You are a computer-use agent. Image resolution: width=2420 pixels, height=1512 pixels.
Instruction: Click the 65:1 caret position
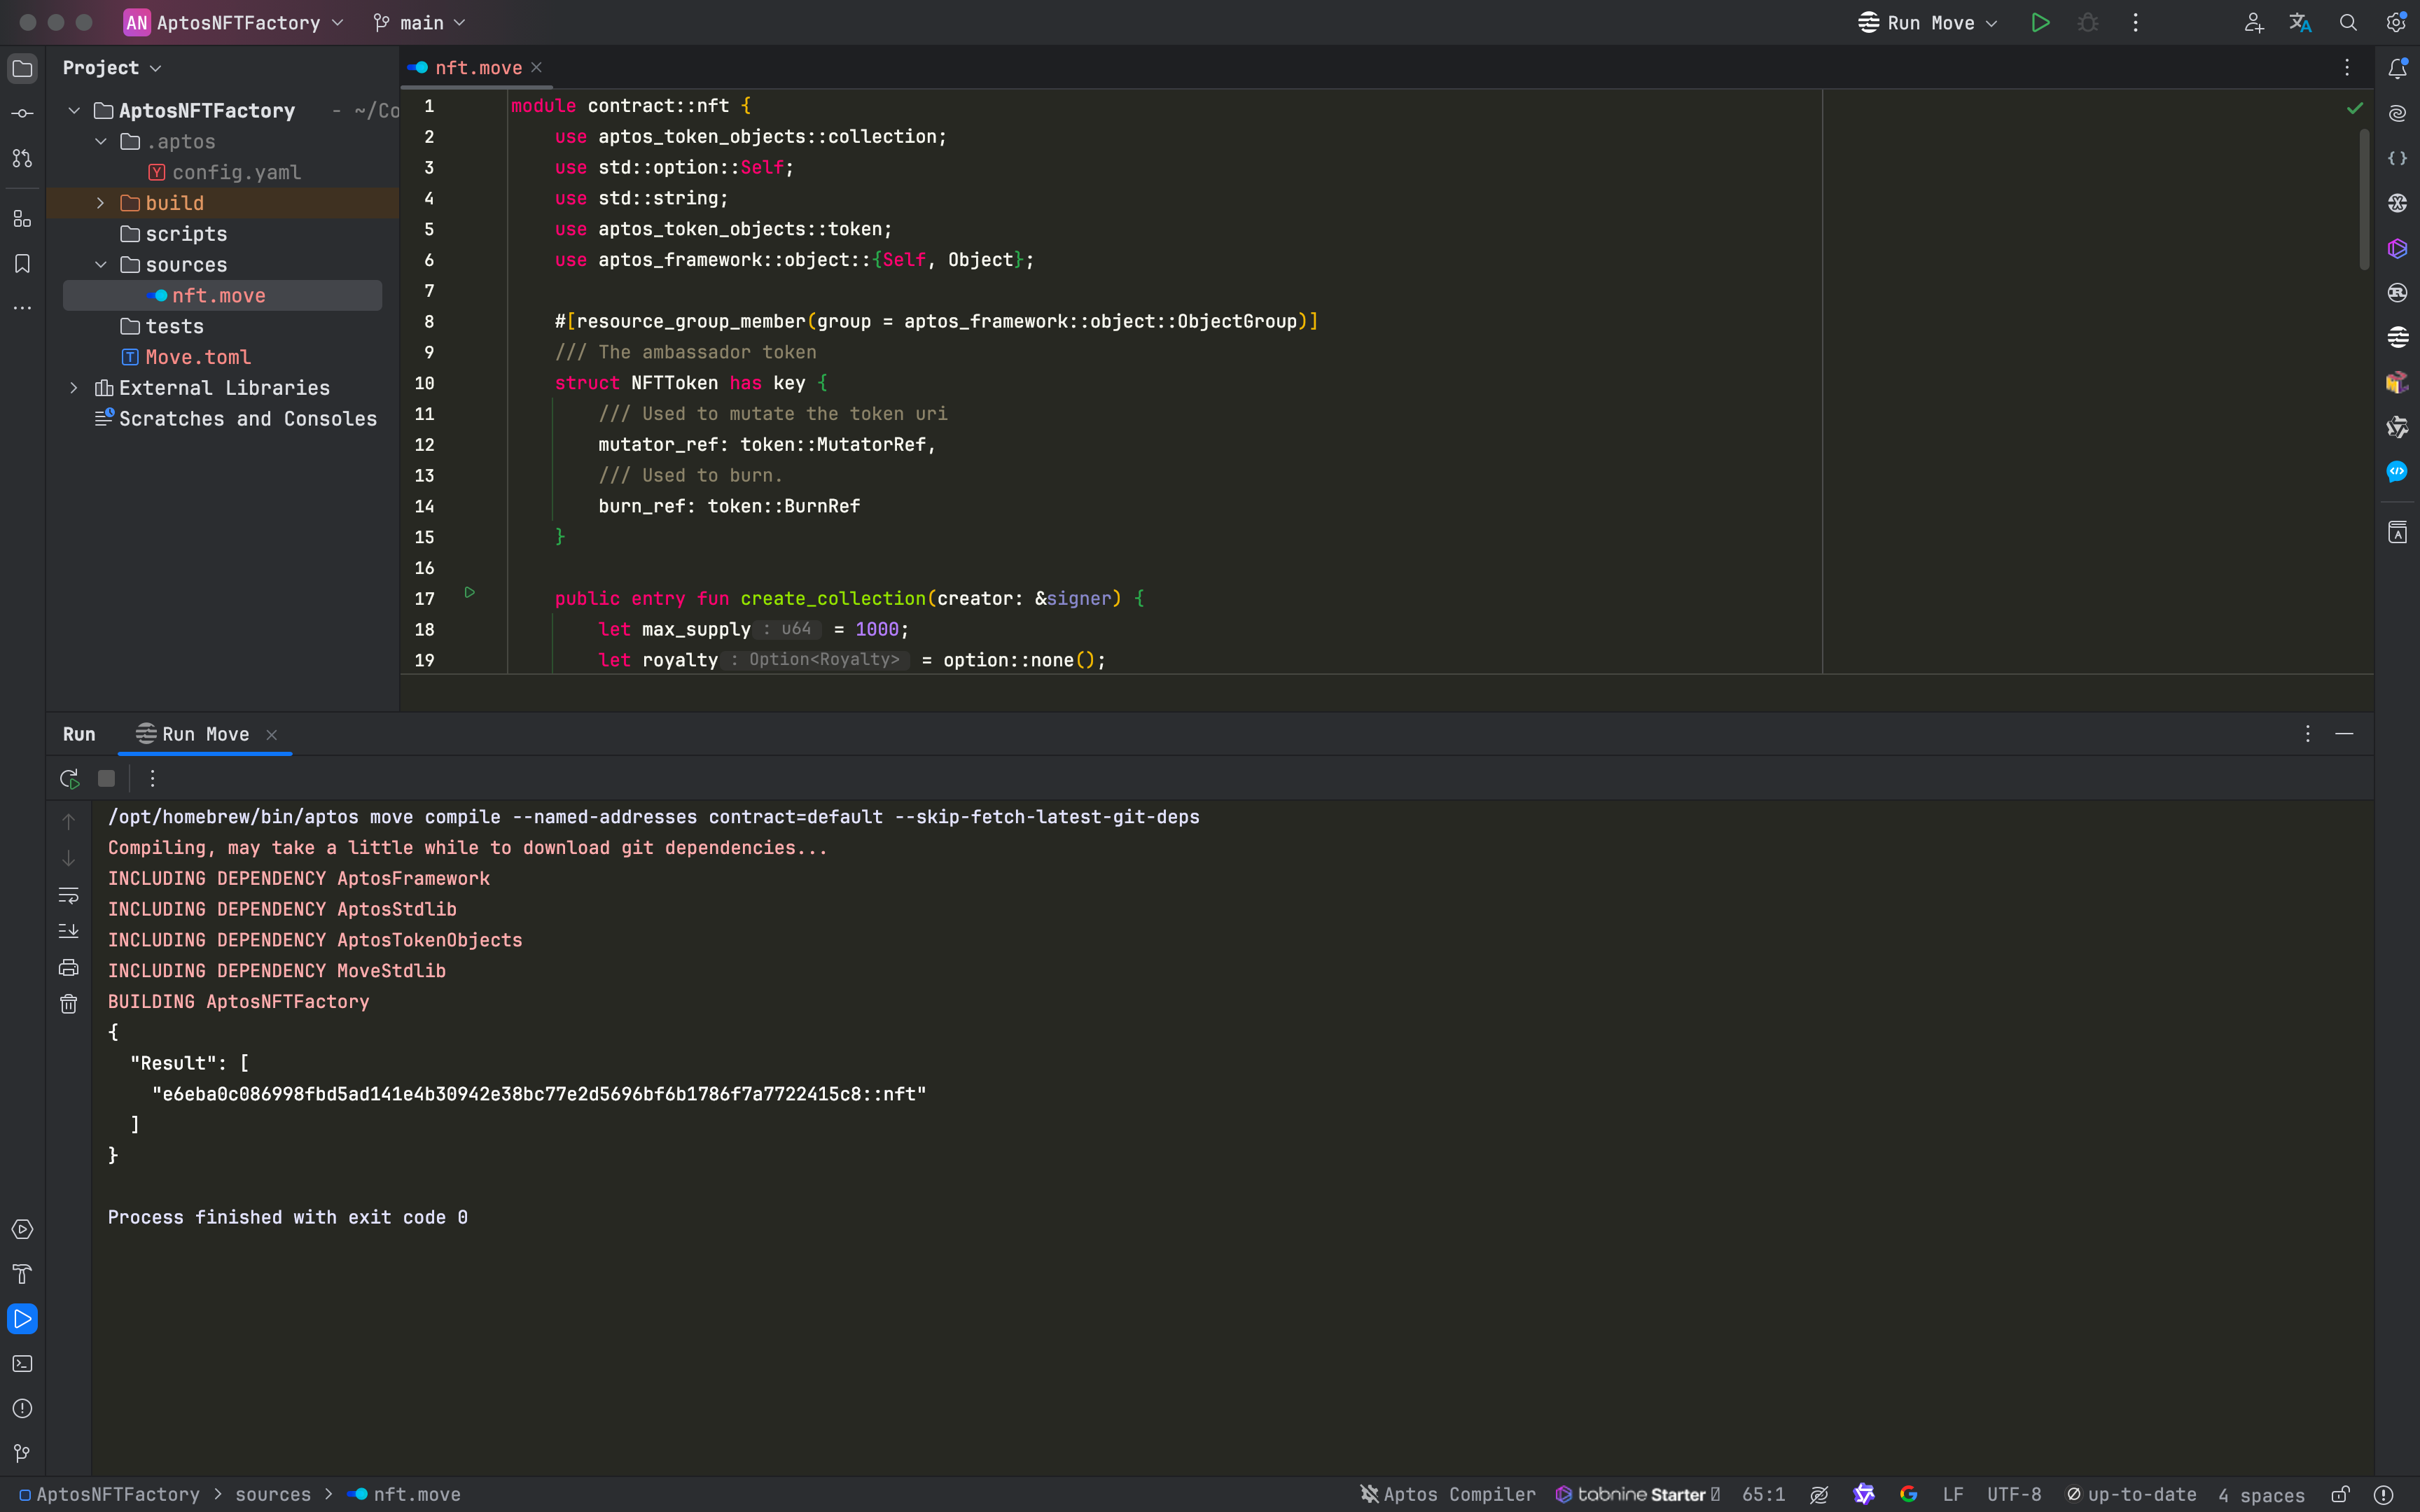click(1763, 1494)
